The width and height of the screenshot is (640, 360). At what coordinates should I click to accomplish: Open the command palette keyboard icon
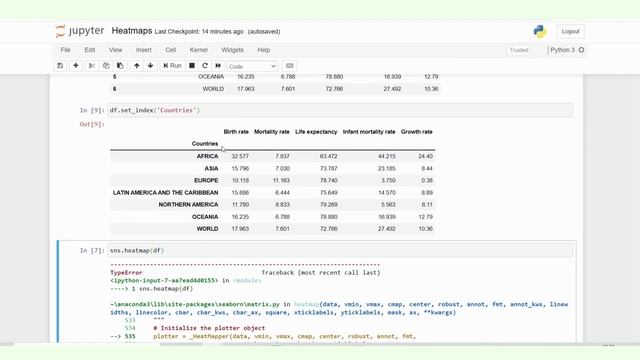[x=289, y=66]
